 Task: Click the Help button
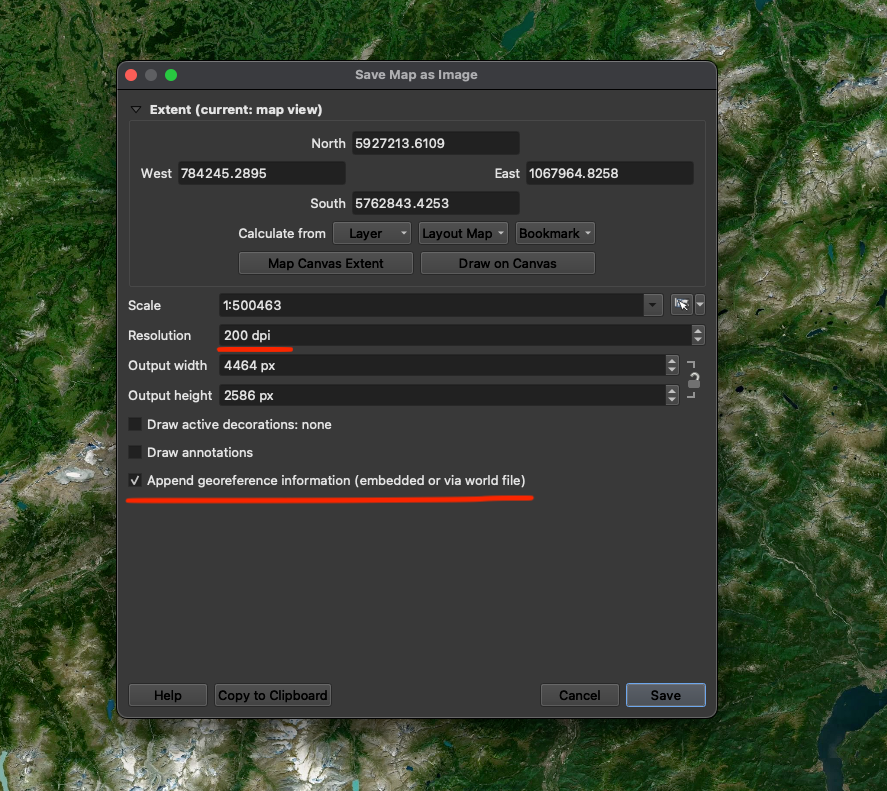[168, 695]
